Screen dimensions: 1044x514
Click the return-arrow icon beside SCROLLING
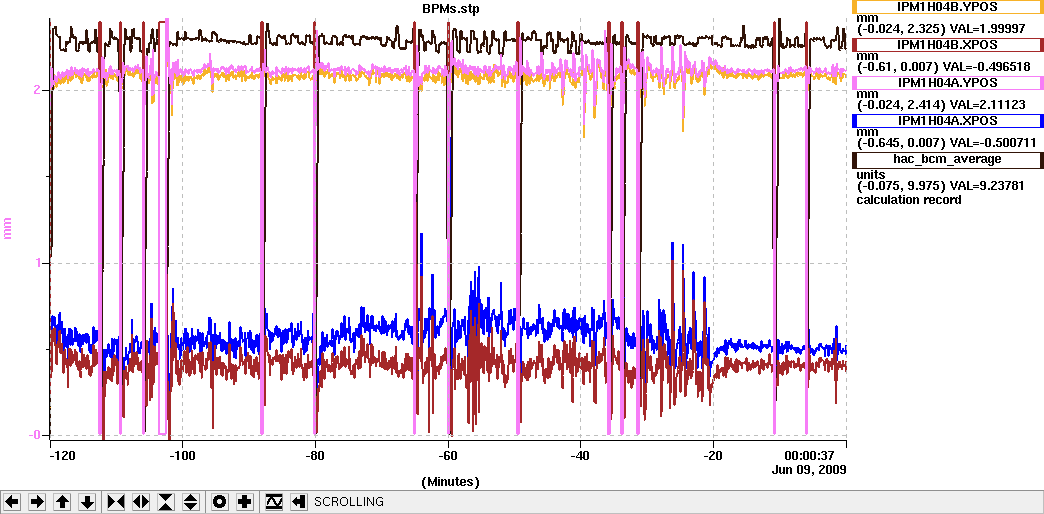[299, 502]
